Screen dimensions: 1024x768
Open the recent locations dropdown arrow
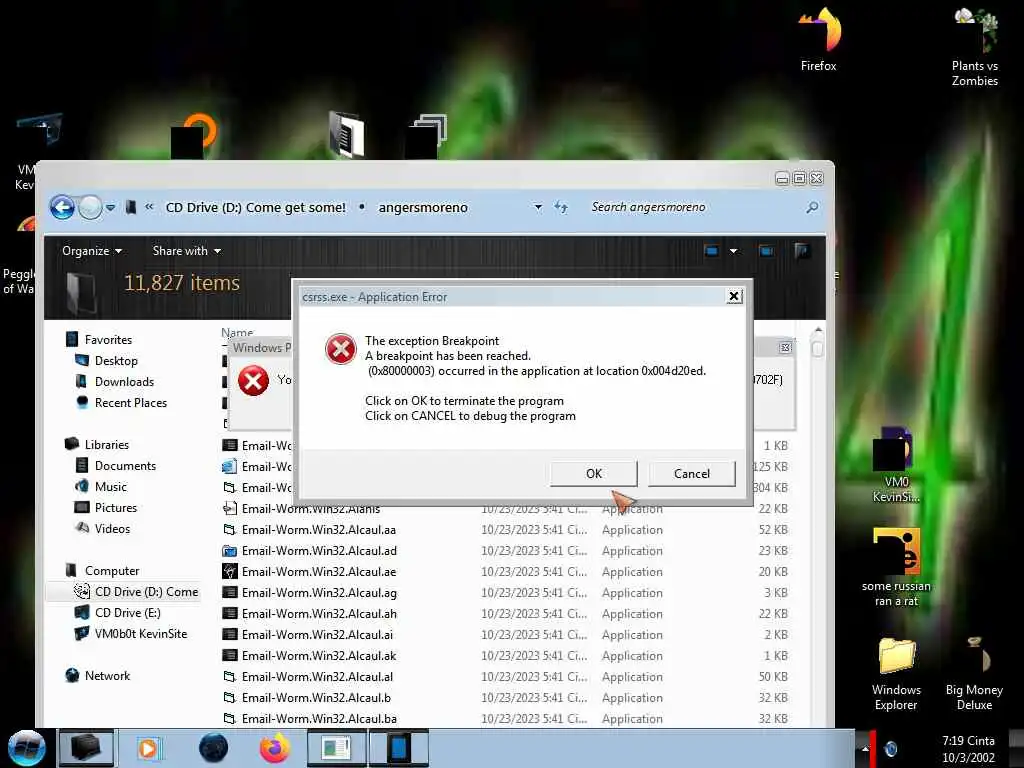click(110, 208)
